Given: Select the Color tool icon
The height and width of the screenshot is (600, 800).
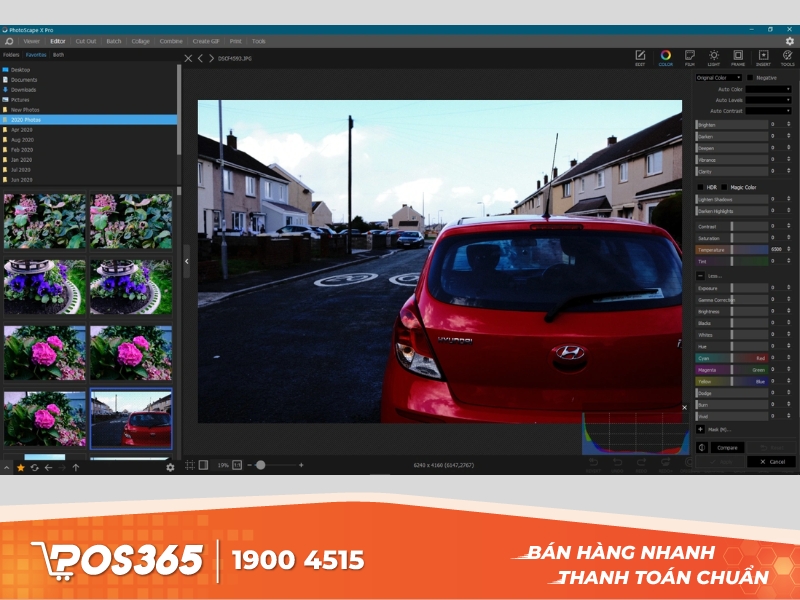Looking at the screenshot, I should click(x=665, y=57).
